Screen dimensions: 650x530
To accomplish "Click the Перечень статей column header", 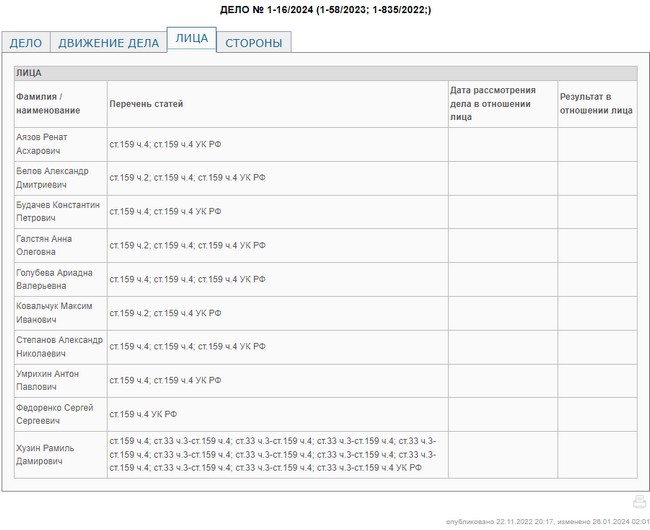I will pyautogui.click(x=146, y=104).
